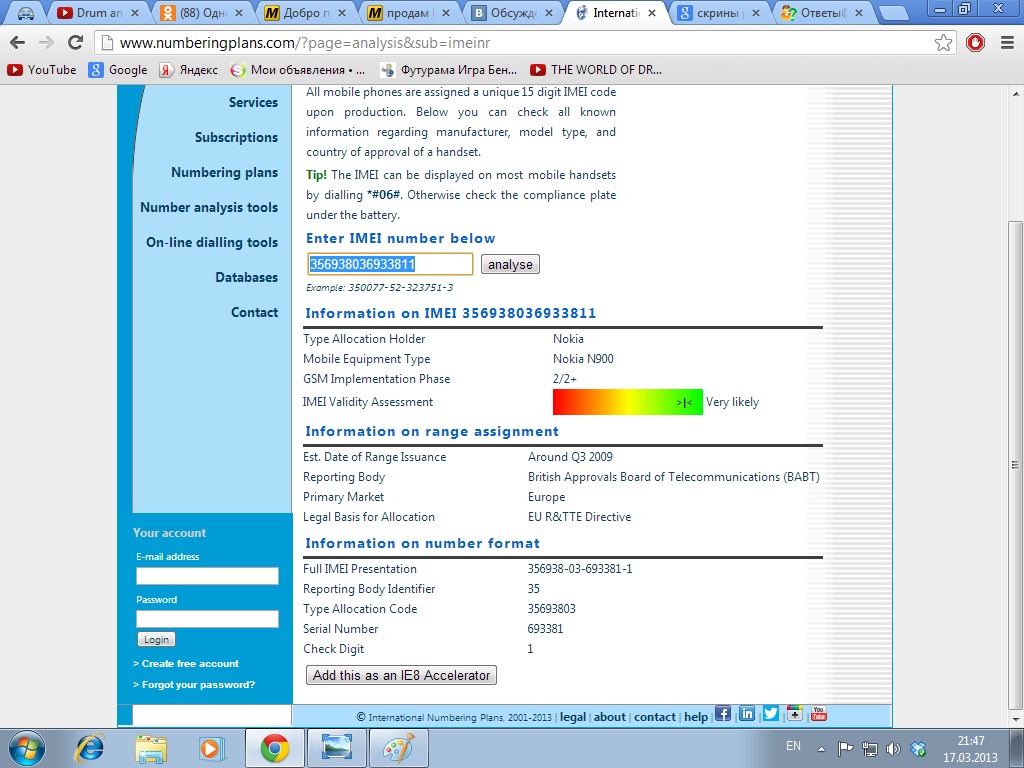Image resolution: width=1024 pixels, height=768 pixels.
Task: Open the YouTube bookmark
Action: tap(42, 70)
